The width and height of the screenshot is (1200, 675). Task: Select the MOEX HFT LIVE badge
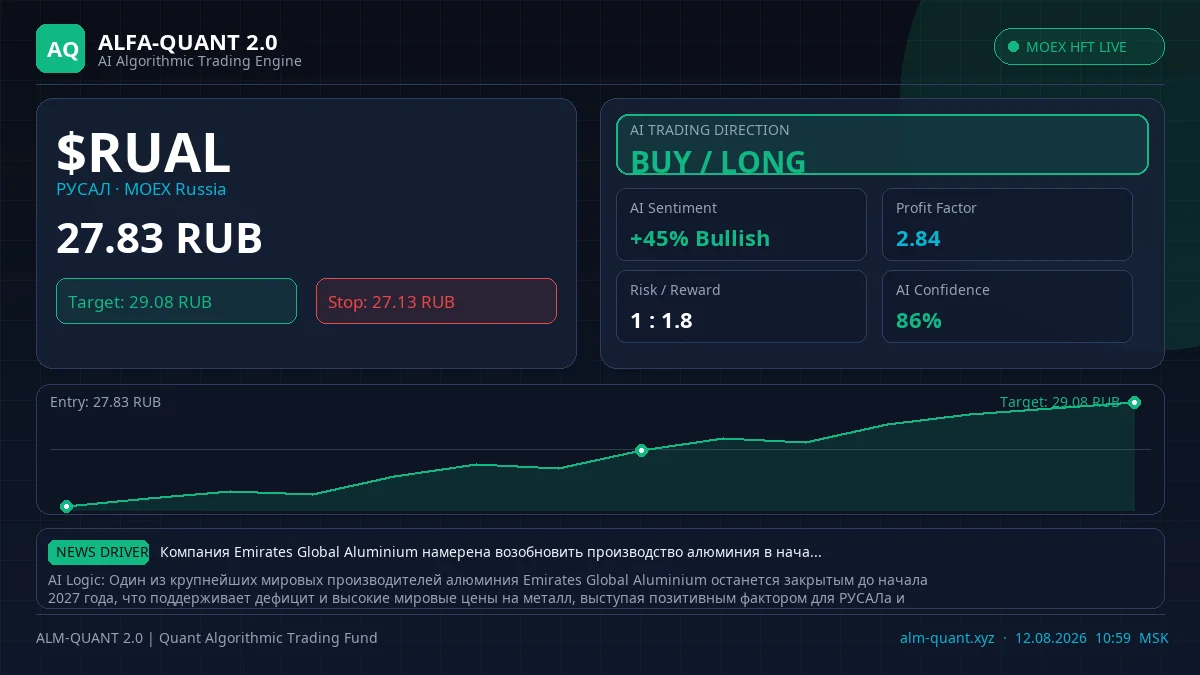coord(1079,47)
